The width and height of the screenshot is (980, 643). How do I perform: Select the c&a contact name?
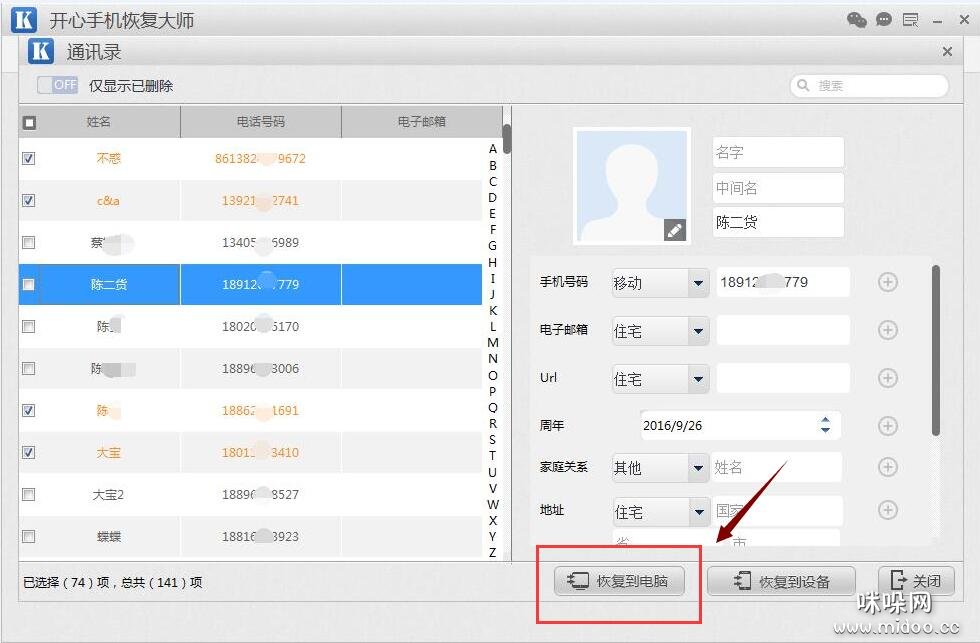click(108, 201)
